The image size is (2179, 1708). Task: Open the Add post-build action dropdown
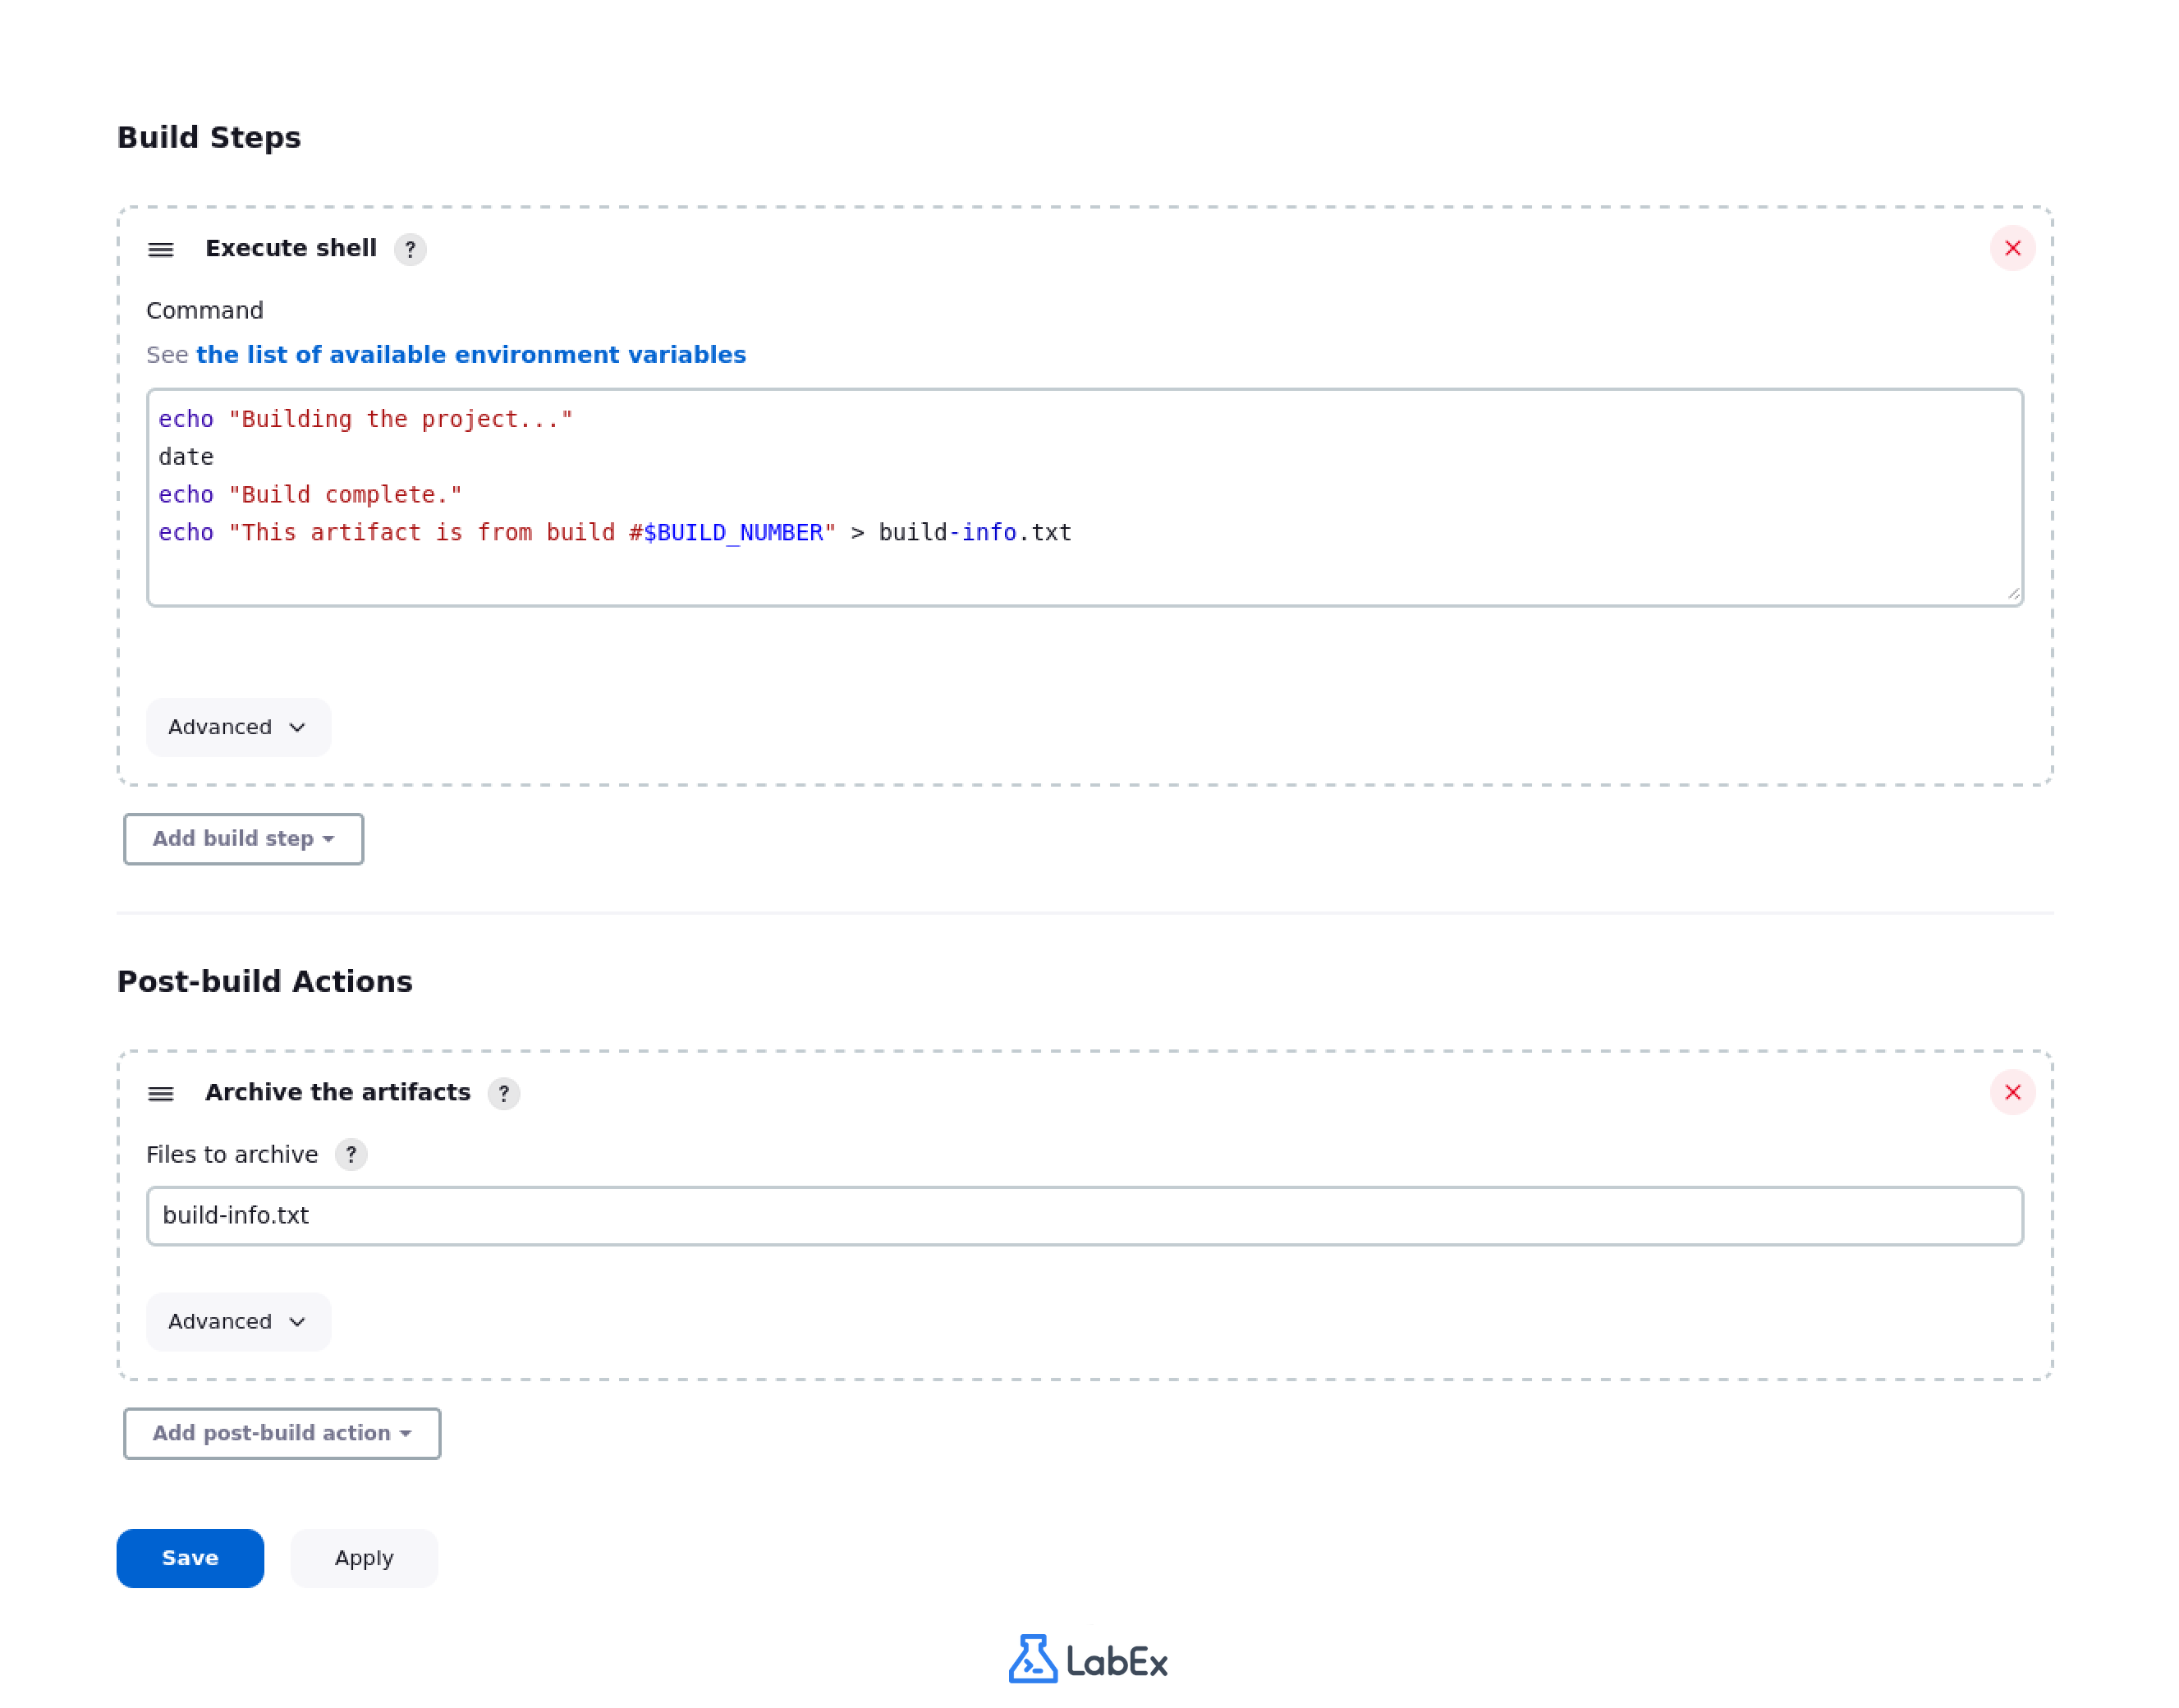[x=281, y=1433]
